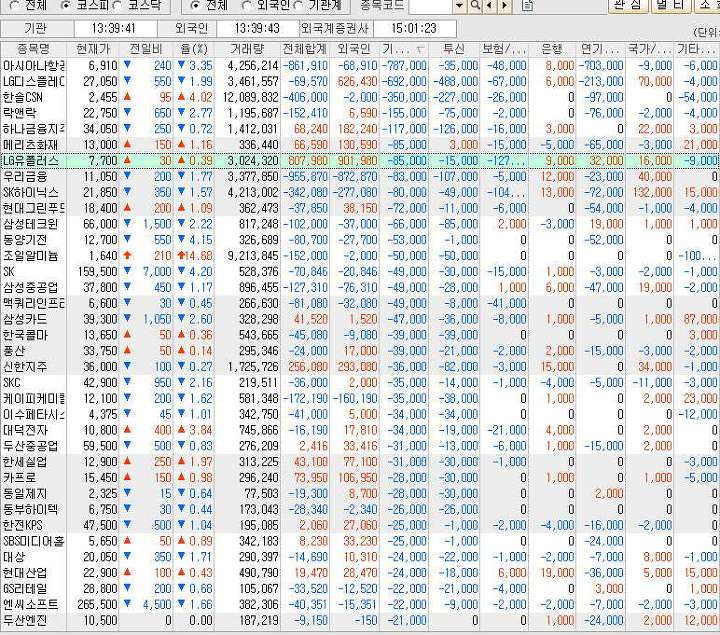Select the 풍산 stock row
Viewport: 720px width, 635px height.
pyautogui.click(x=360, y=351)
